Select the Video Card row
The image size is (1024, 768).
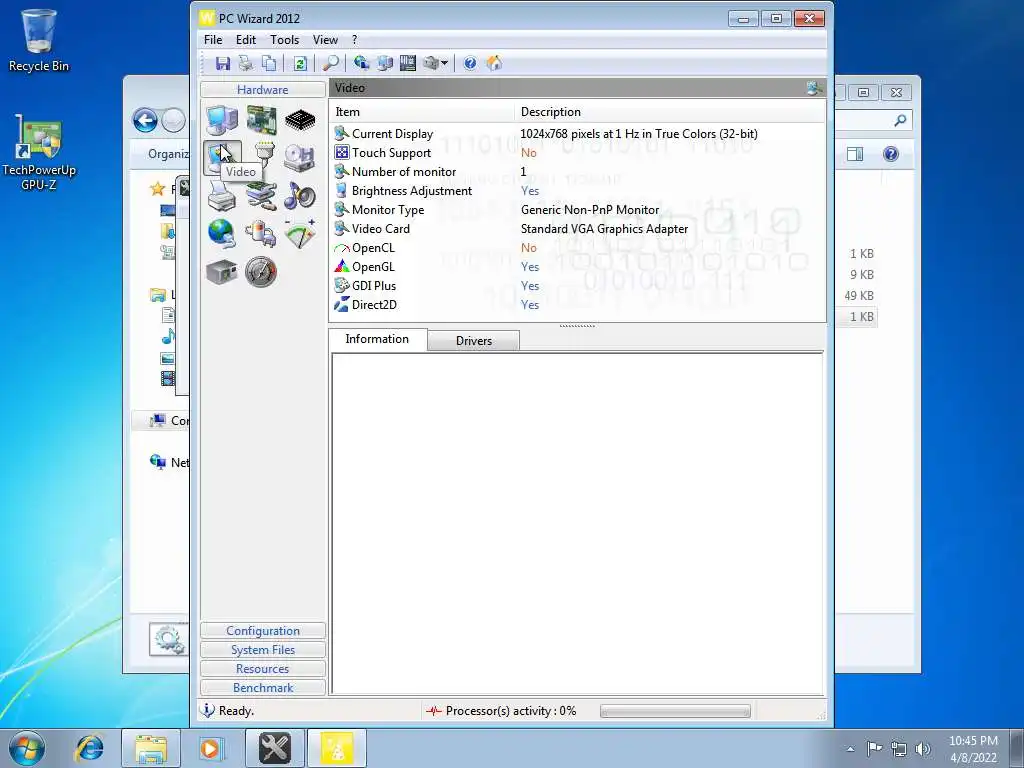(577, 229)
